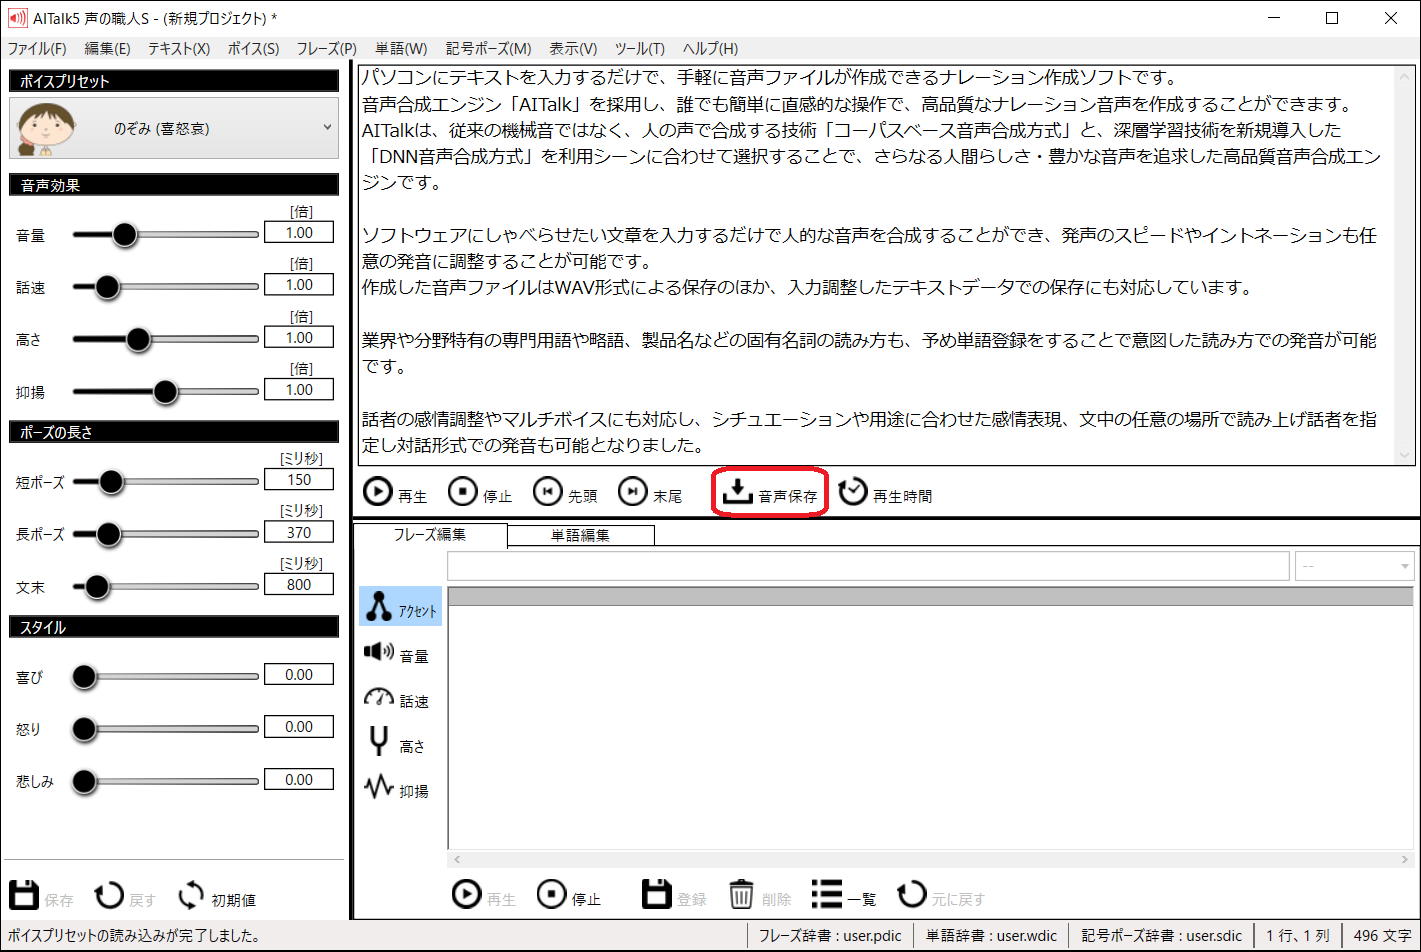Click the 1 行, 1 列 cursor position

pyautogui.click(x=1297, y=936)
